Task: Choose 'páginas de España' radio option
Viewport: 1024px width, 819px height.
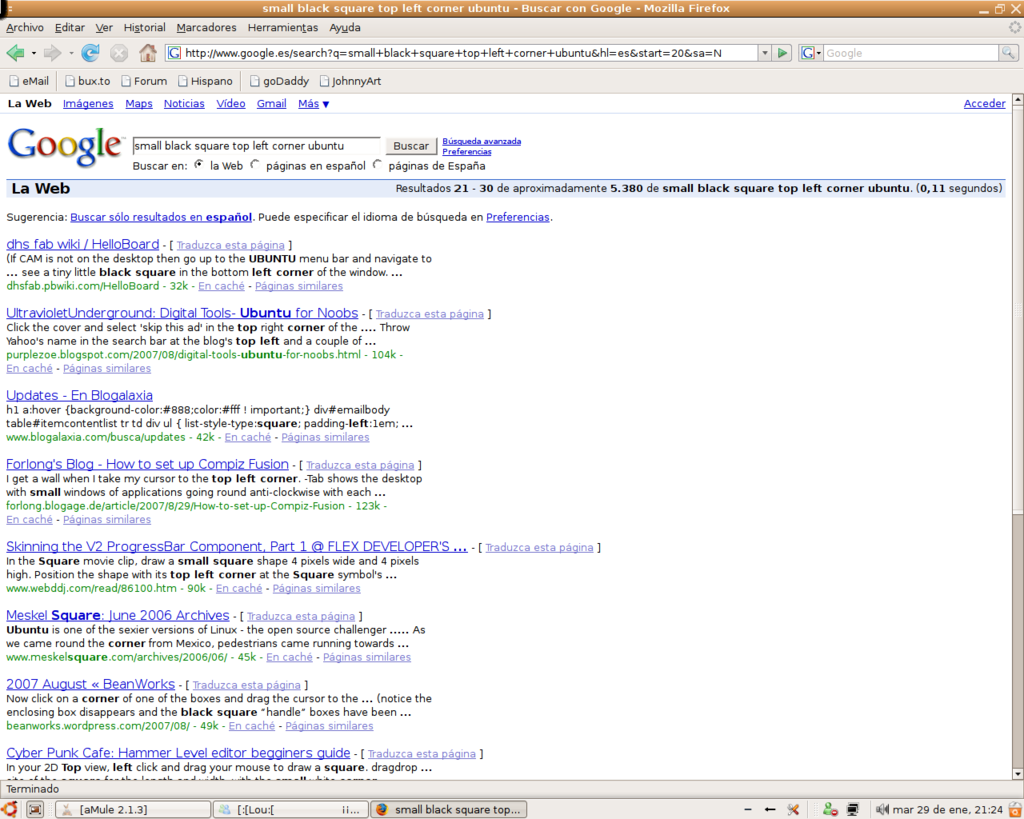Action: [378, 165]
